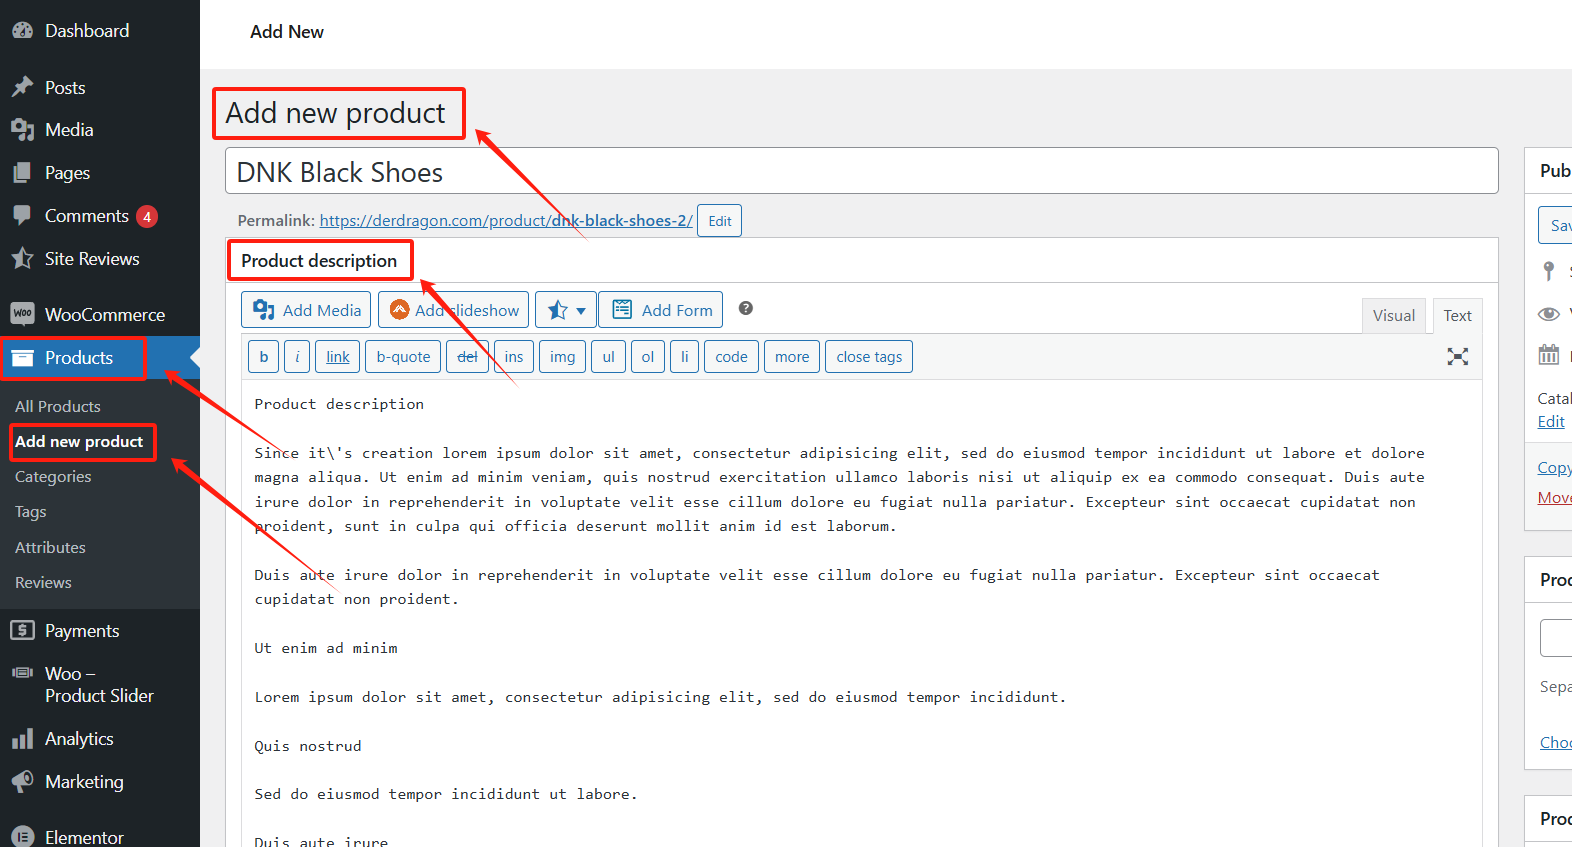Open All Products submenu item
Image resolution: width=1572 pixels, height=847 pixels.
(58, 407)
